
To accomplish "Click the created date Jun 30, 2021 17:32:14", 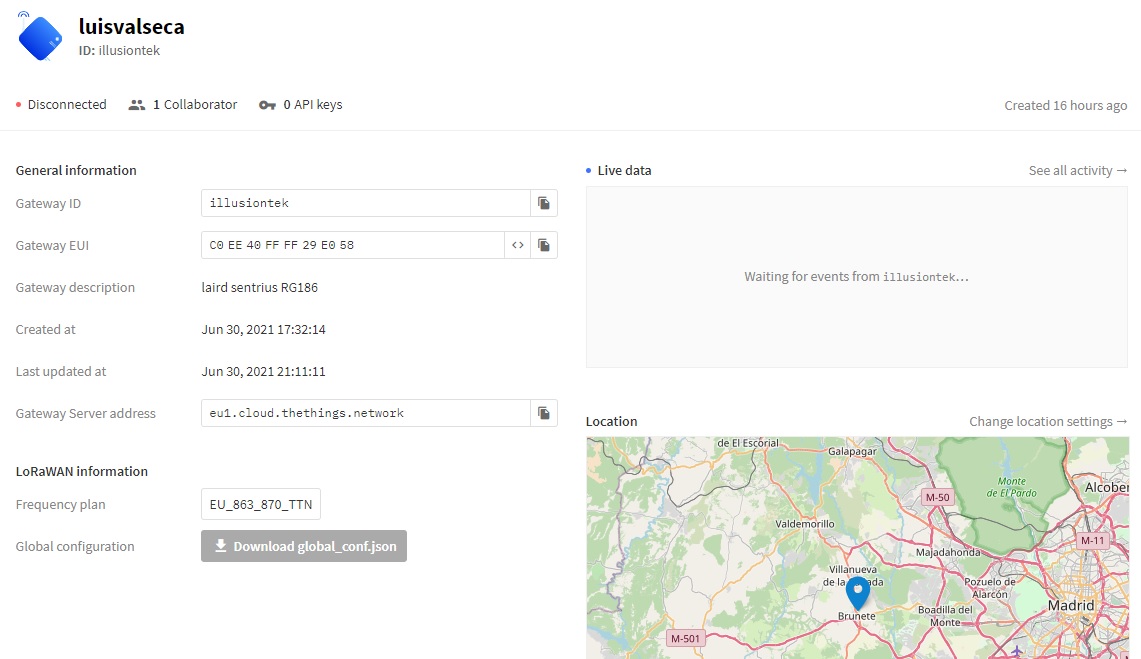I will (x=263, y=330).
